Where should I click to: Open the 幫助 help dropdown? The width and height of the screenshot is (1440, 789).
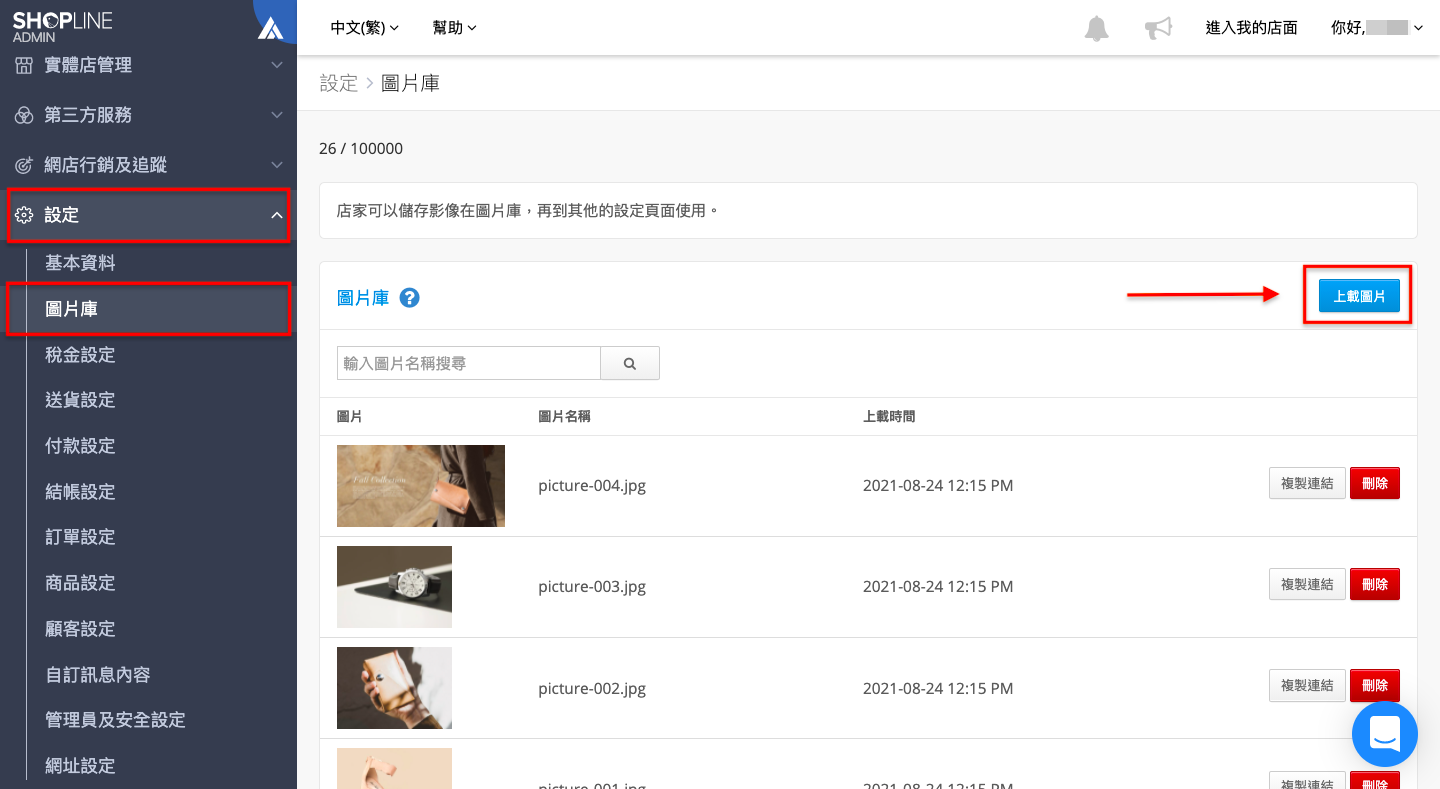click(455, 28)
